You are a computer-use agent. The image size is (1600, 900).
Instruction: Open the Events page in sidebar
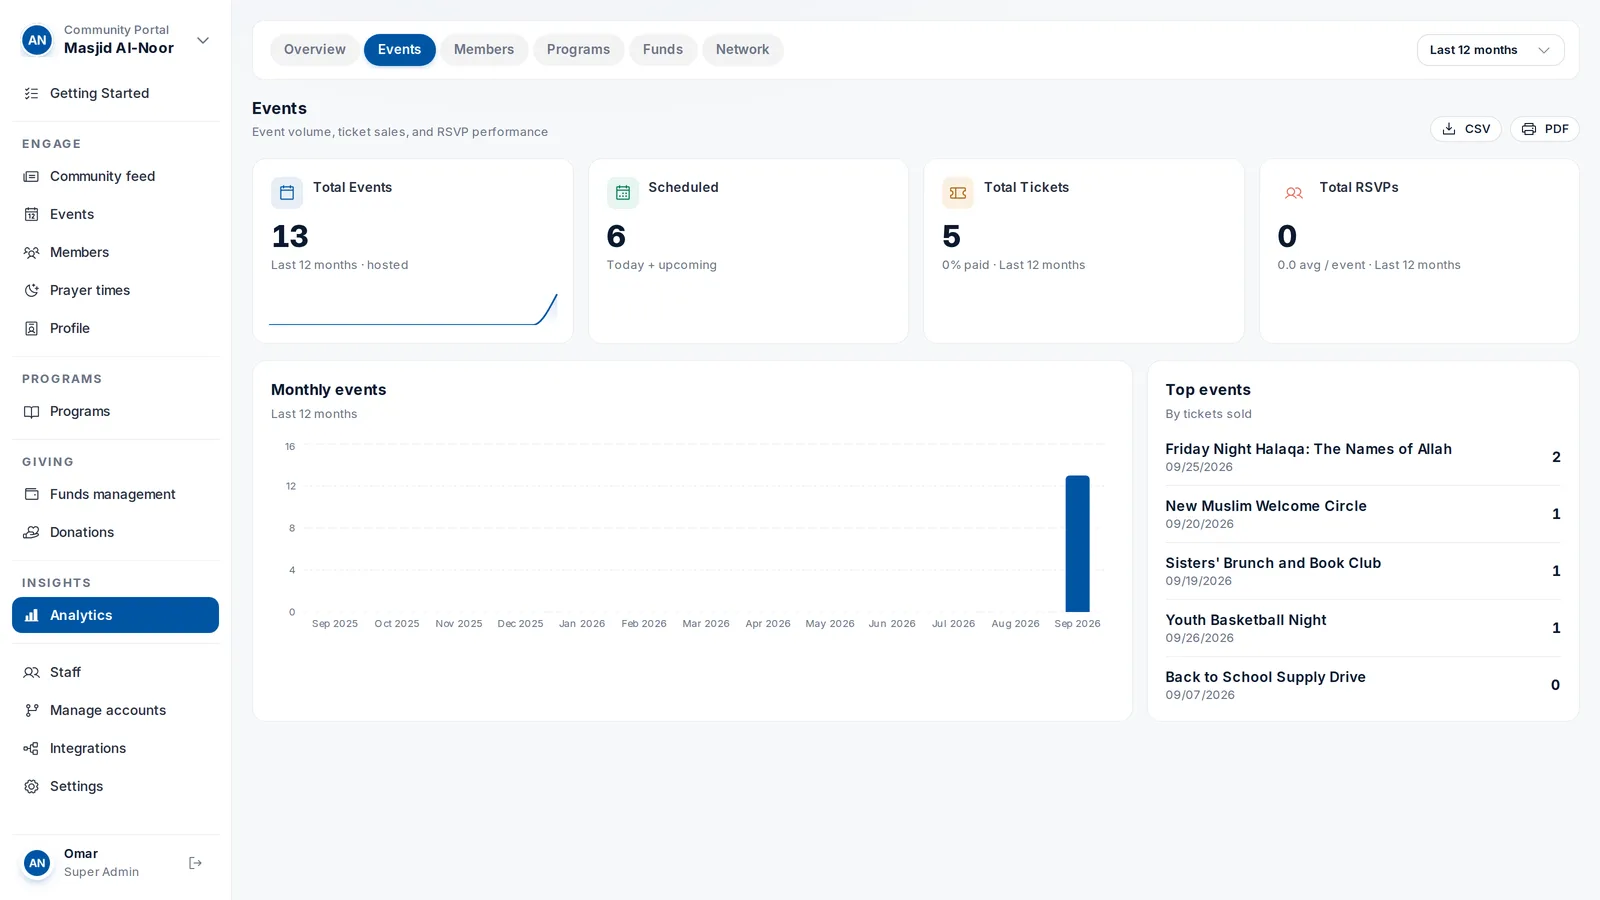(x=115, y=214)
